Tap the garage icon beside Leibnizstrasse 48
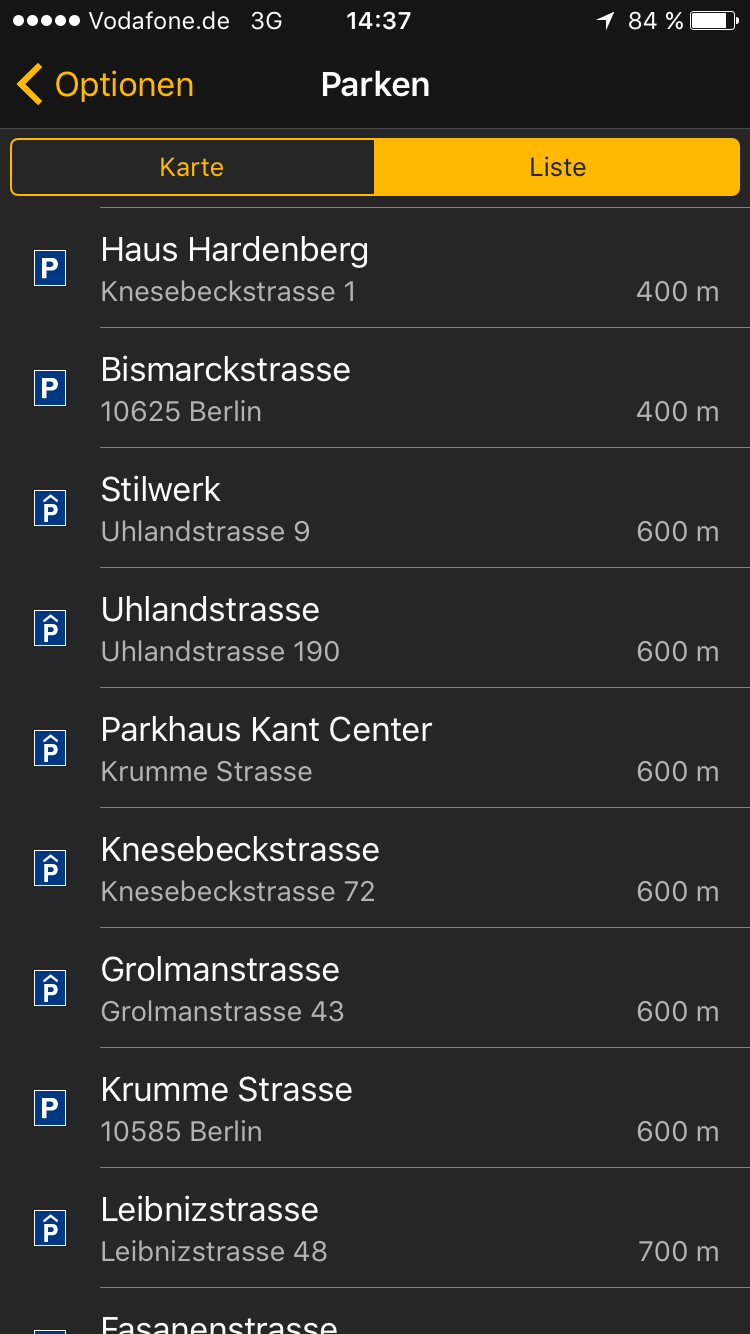750x1334 pixels. 50,1228
